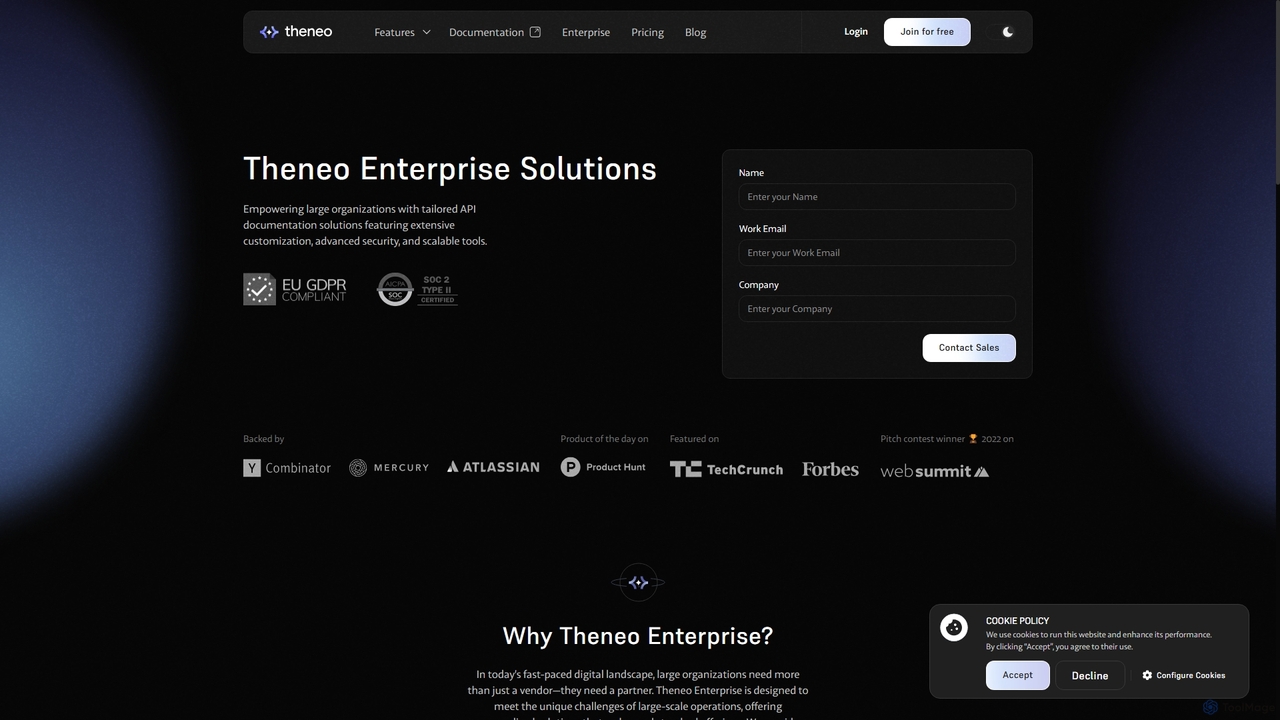Click the Documentation external-link icon
1280x720 pixels.
pyautogui.click(x=535, y=32)
